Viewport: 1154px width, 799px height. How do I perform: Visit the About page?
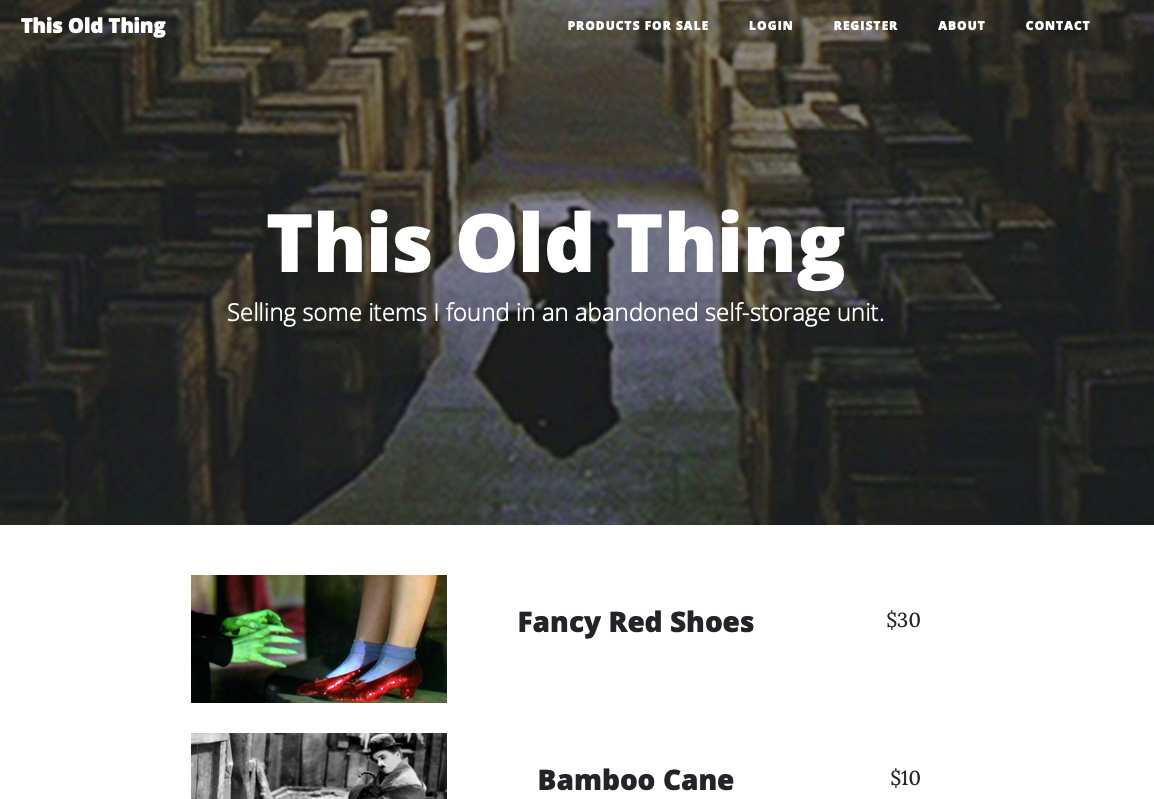[x=961, y=26]
